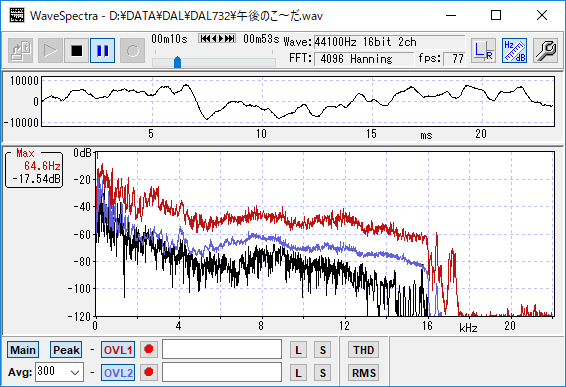This screenshot has height=387, width=566.
Task: Click the FFT field 4096 Hanning
Action: (364, 59)
